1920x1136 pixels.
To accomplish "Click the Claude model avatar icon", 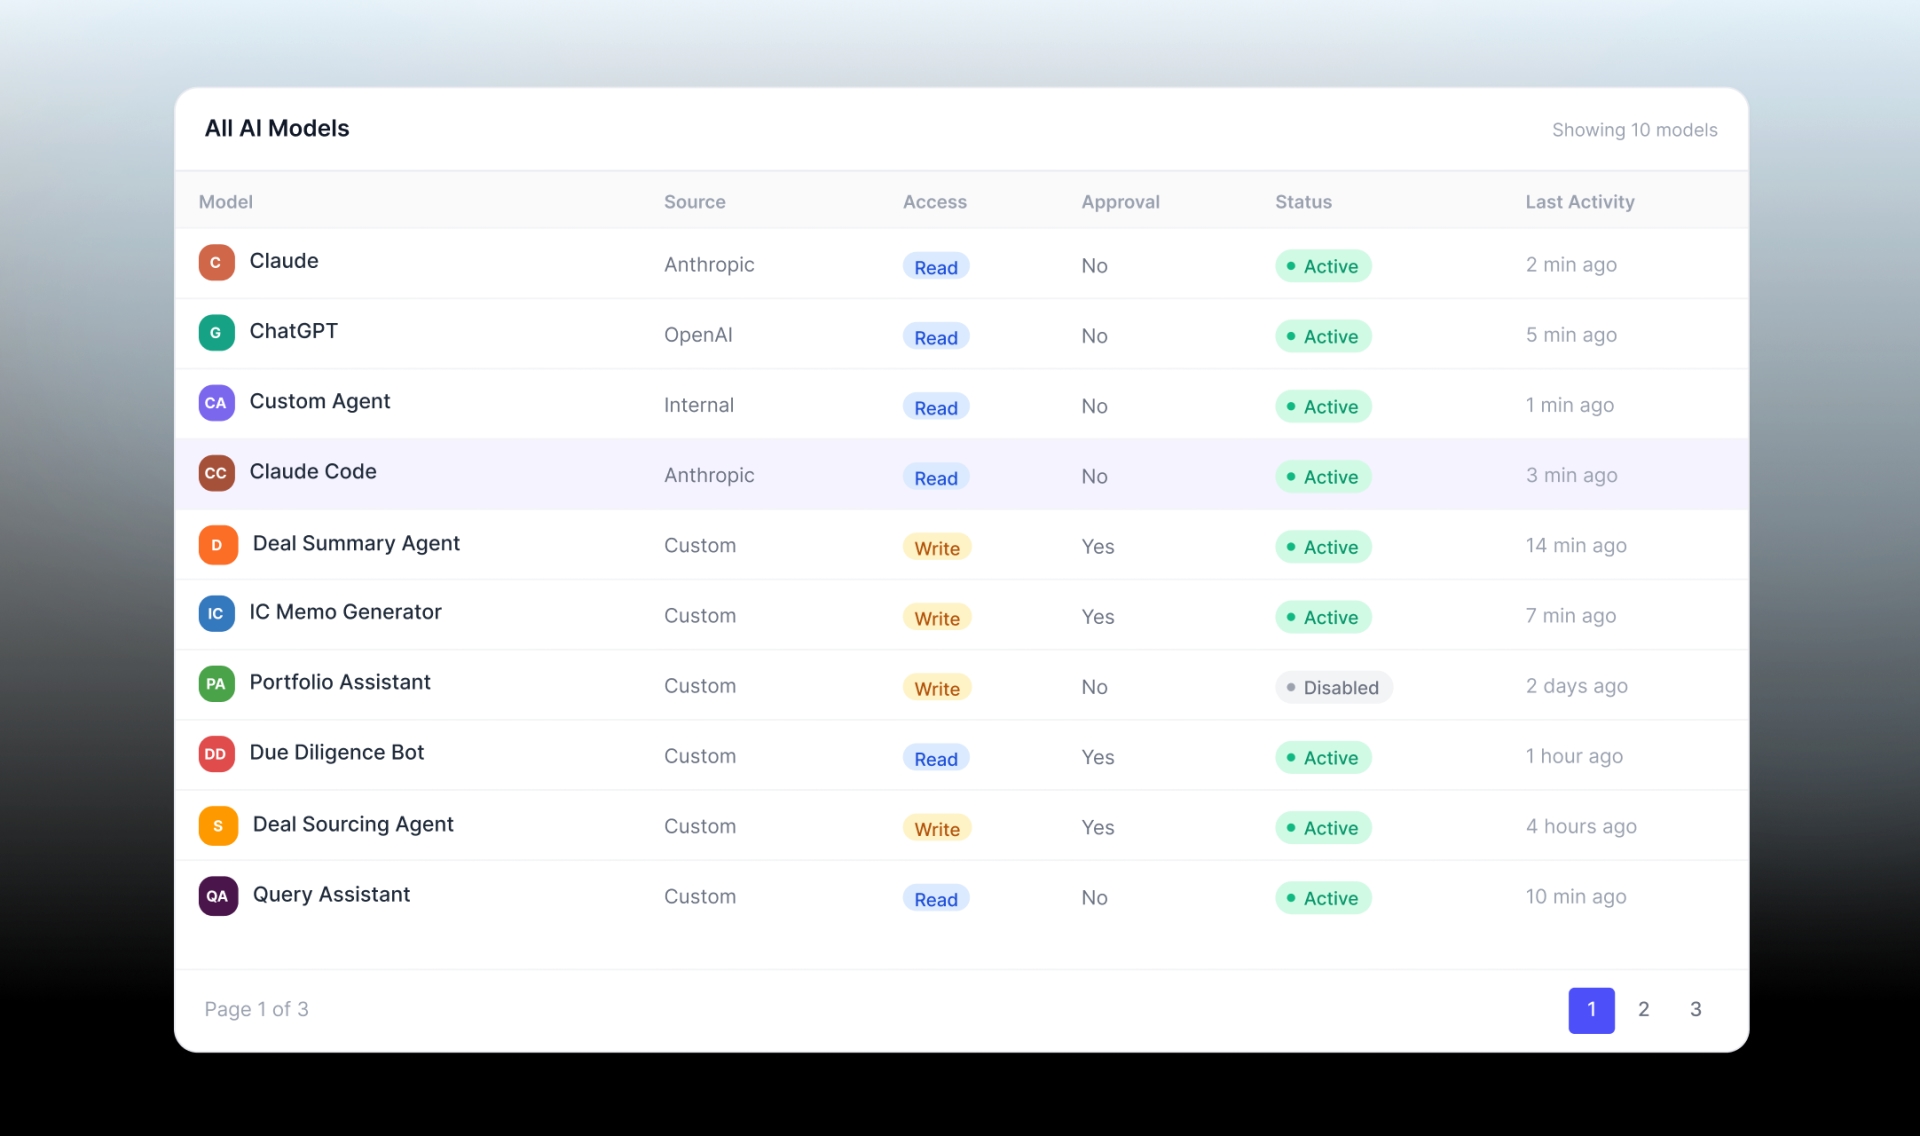I will tap(216, 263).
